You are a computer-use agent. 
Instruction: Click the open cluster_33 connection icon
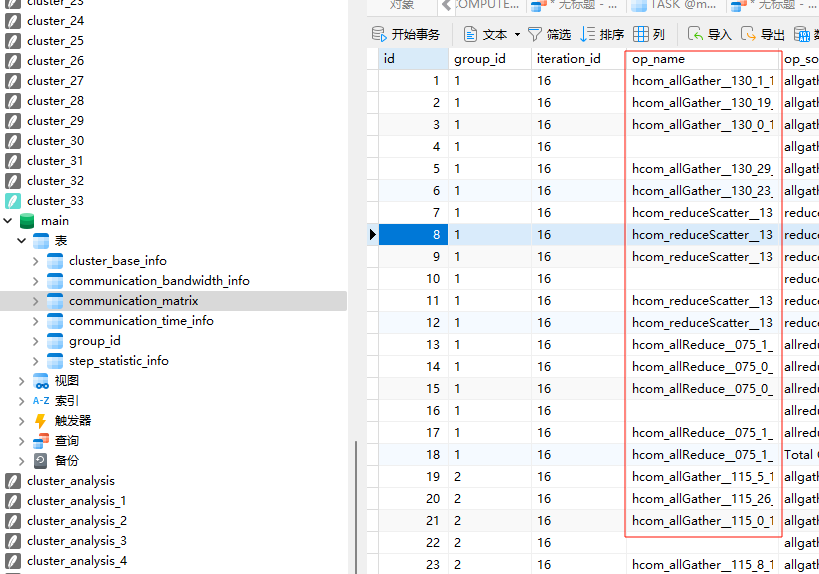[x=13, y=201]
